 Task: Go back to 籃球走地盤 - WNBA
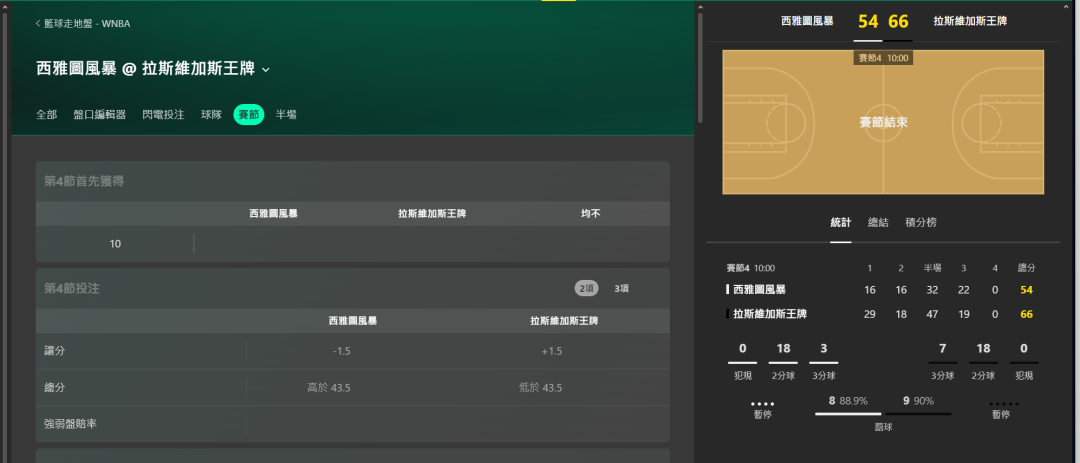pos(83,23)
